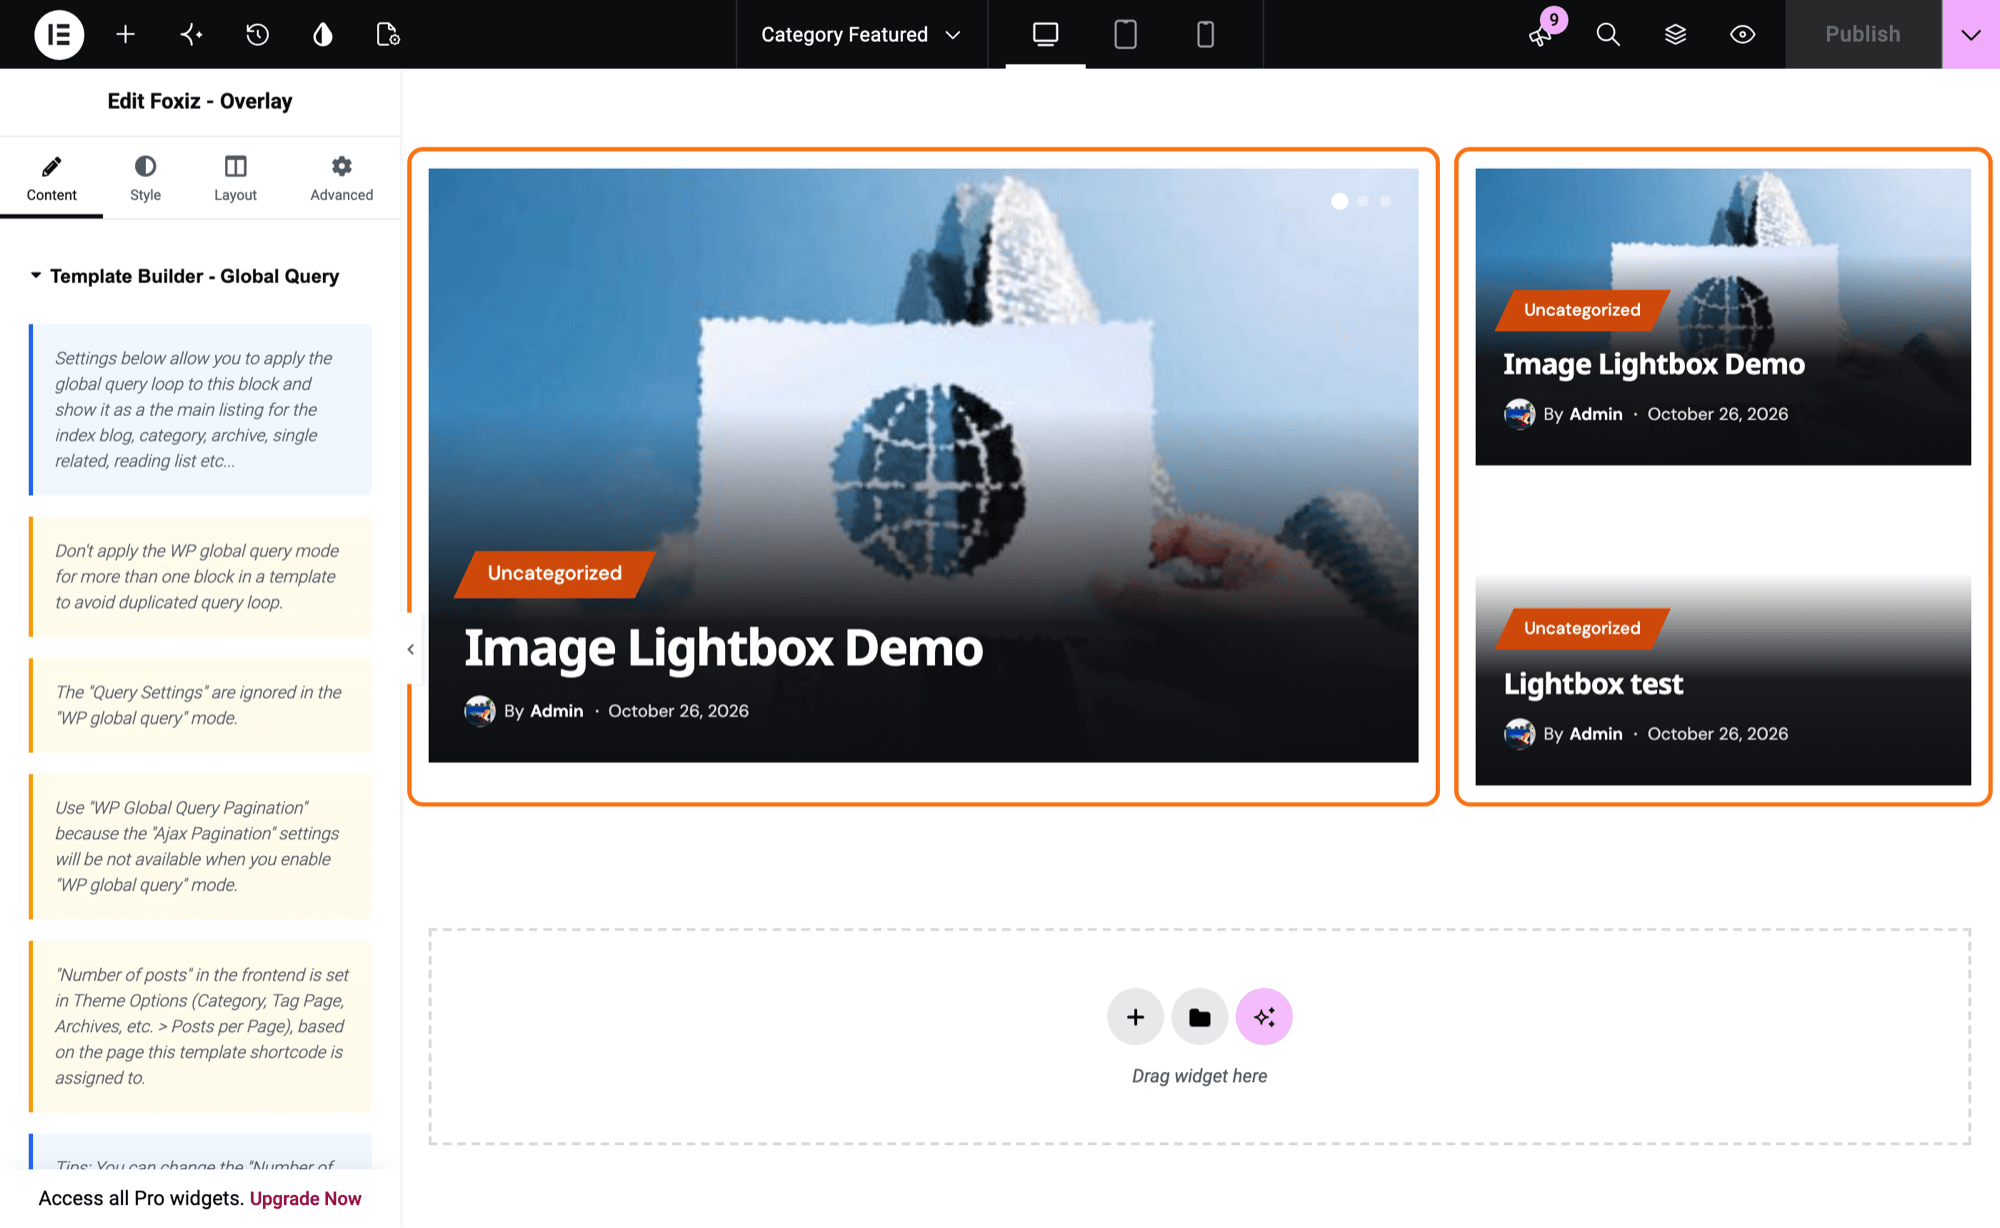
Task: Click Uncategorized badge on large featured slide
Action: pyautogui.click(x=555, y=573)
